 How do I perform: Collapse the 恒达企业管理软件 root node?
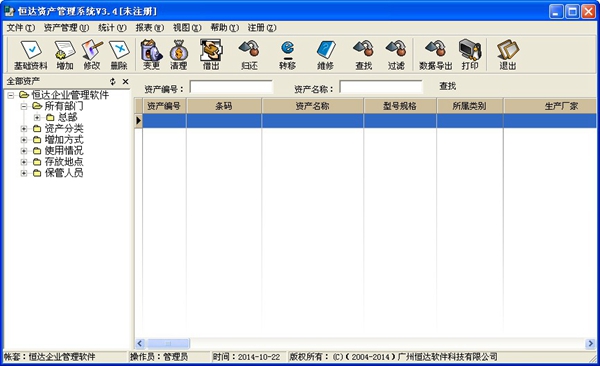tap(11, 95)
